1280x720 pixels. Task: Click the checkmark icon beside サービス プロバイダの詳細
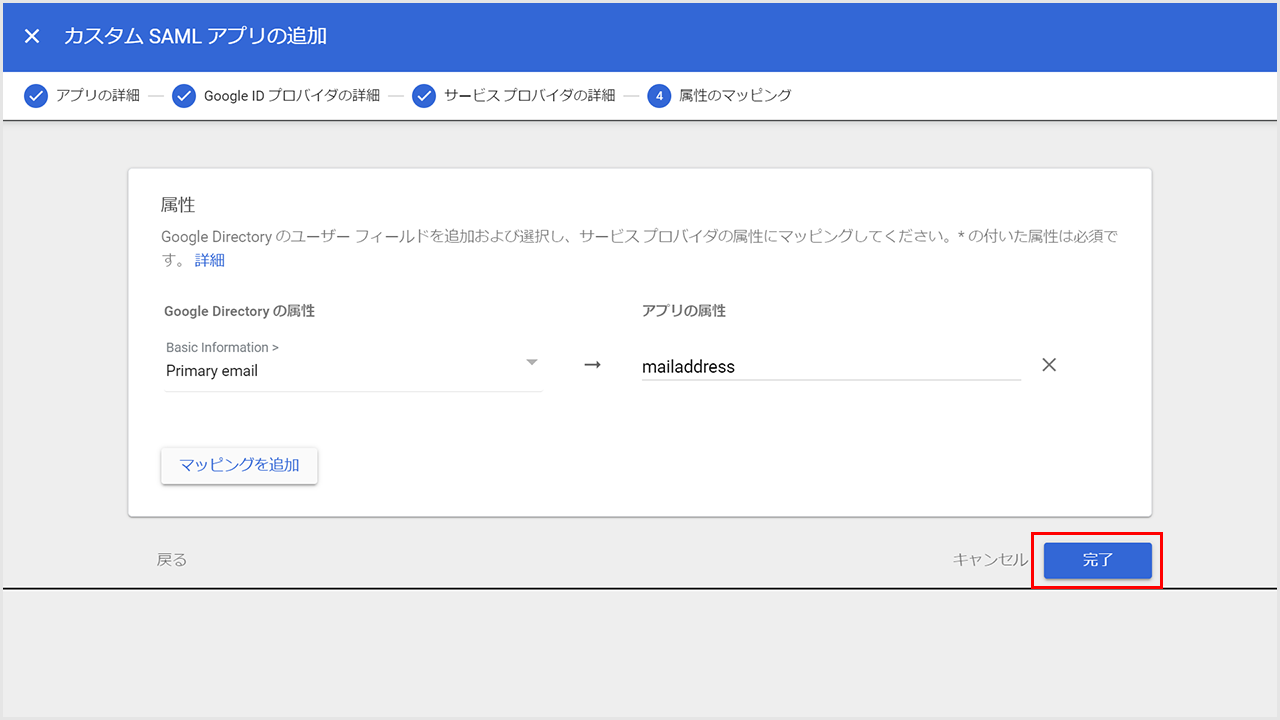tap(424, 96)
